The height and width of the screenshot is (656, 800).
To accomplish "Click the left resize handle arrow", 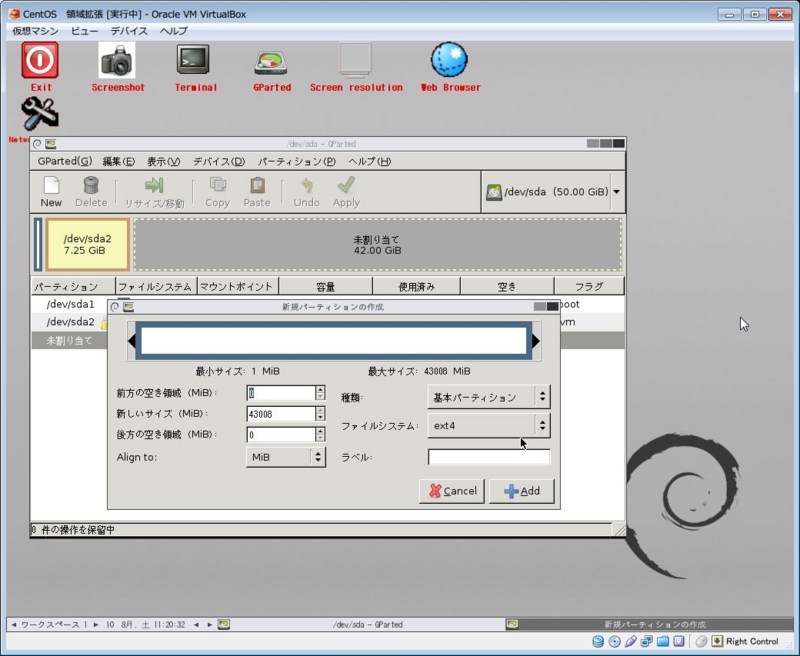I will (x=132, y=341).
